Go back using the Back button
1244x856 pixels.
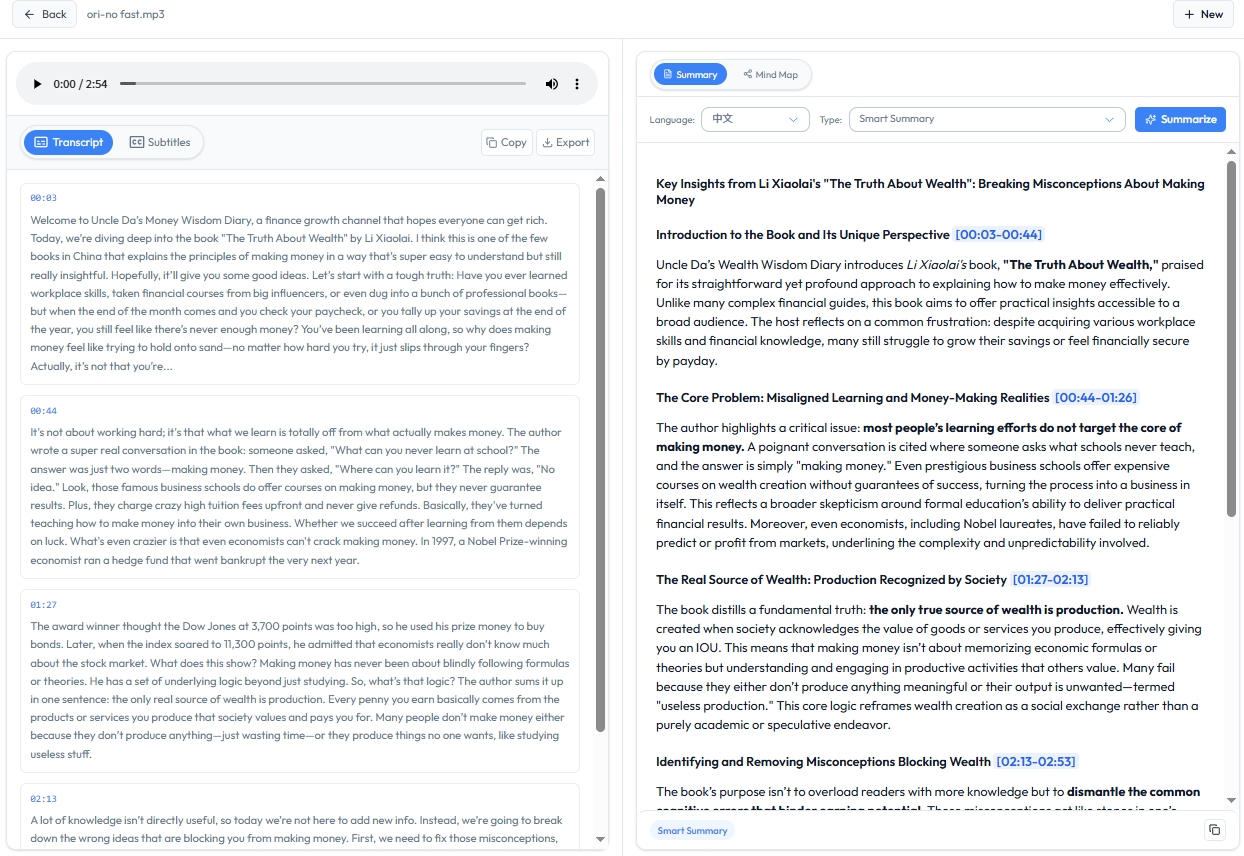45,14
